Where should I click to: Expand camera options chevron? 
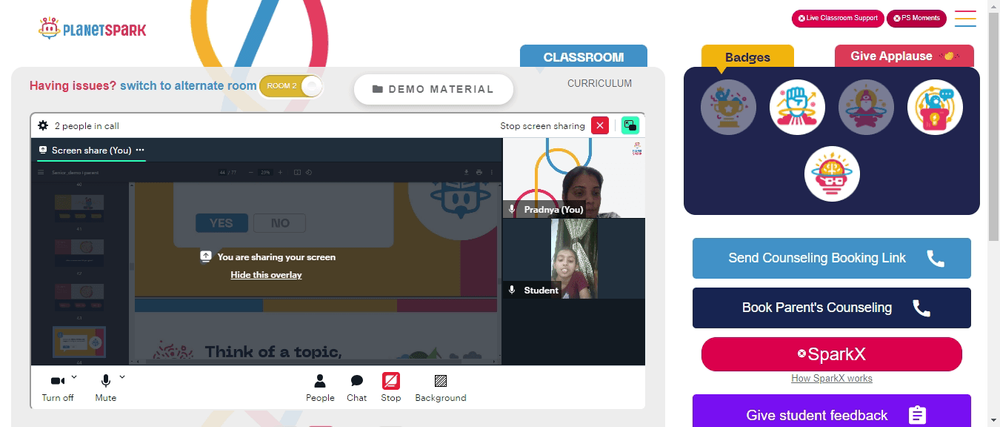74,377
